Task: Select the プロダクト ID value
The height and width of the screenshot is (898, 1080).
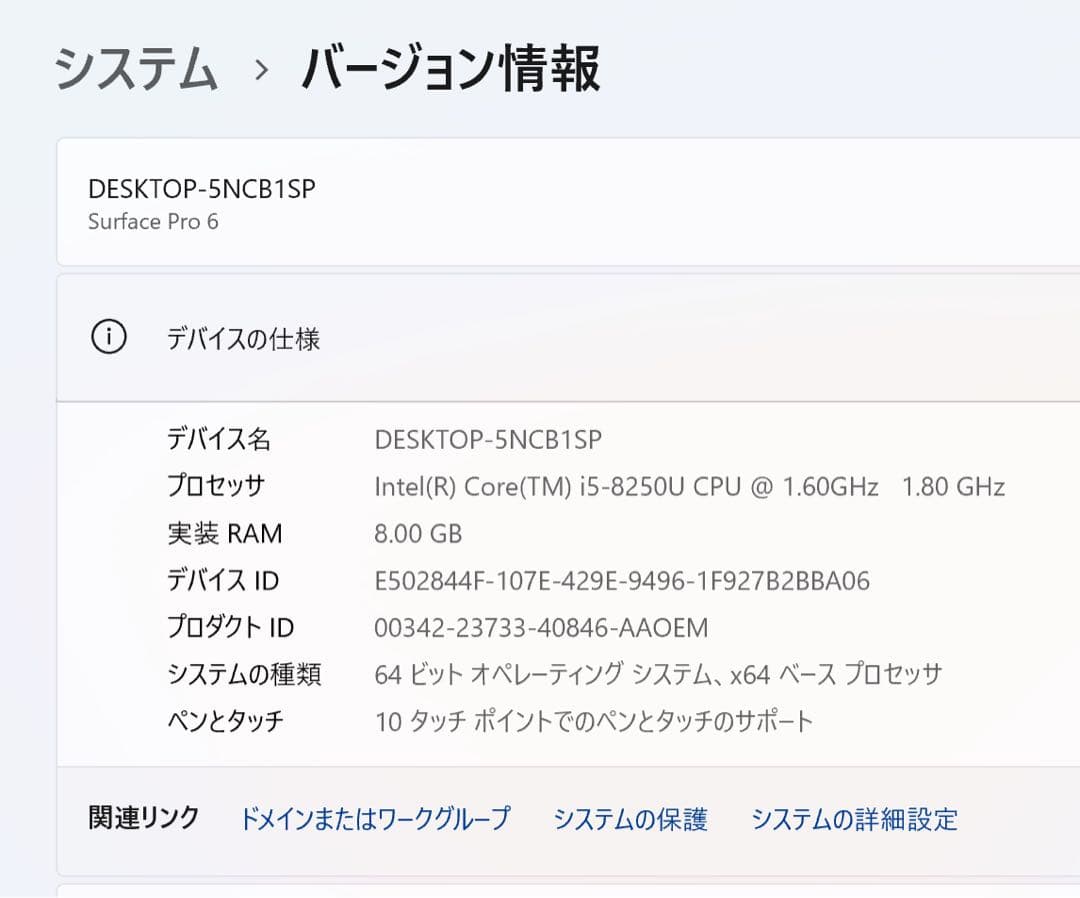Action: [x=540, y=628]
